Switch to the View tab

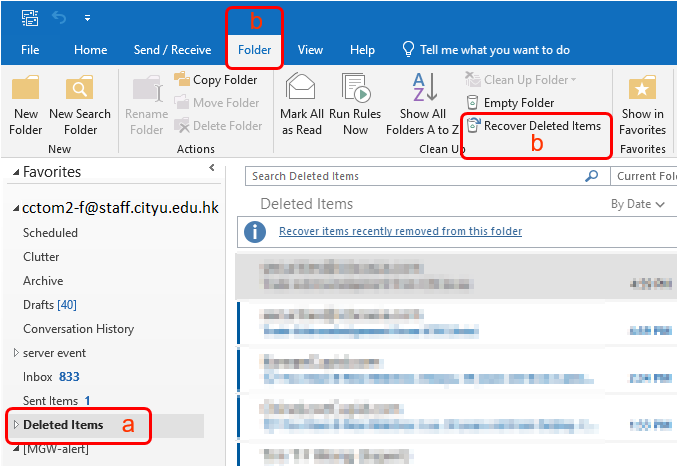[310, 50]
